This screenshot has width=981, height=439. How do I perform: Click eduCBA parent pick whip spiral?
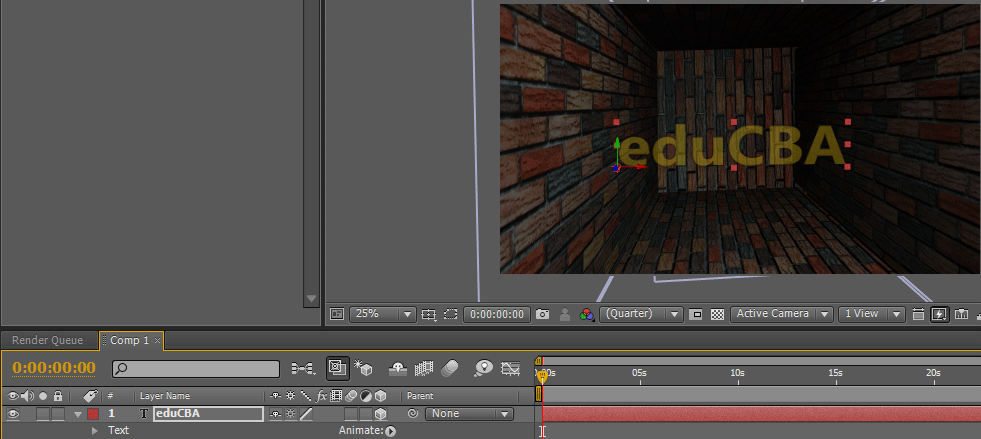tap(412, 413)
